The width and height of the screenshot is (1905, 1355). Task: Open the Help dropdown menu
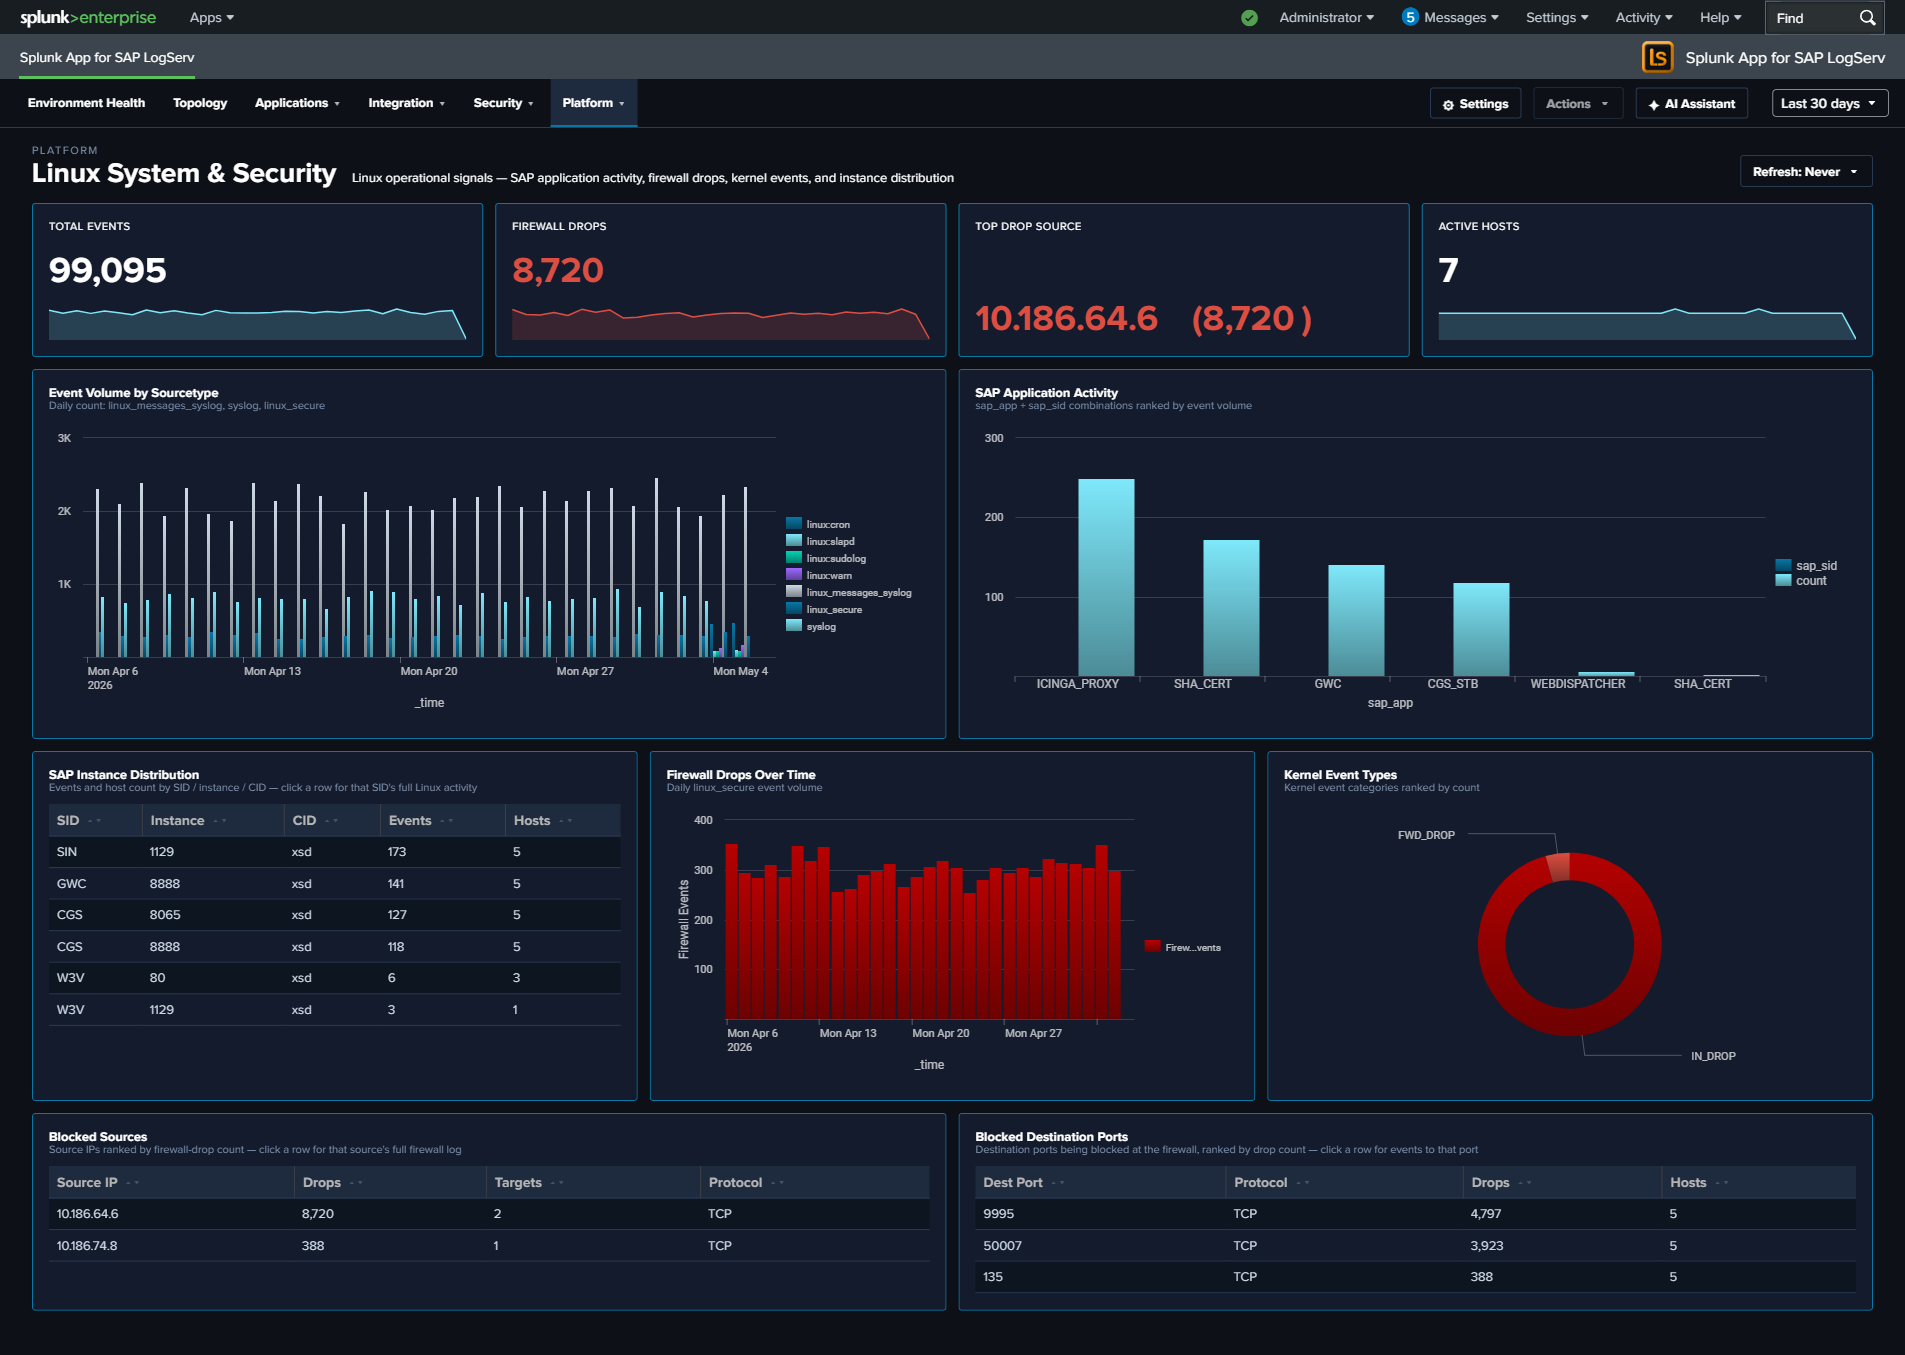pyautogui.click(x=1720, y=18)
